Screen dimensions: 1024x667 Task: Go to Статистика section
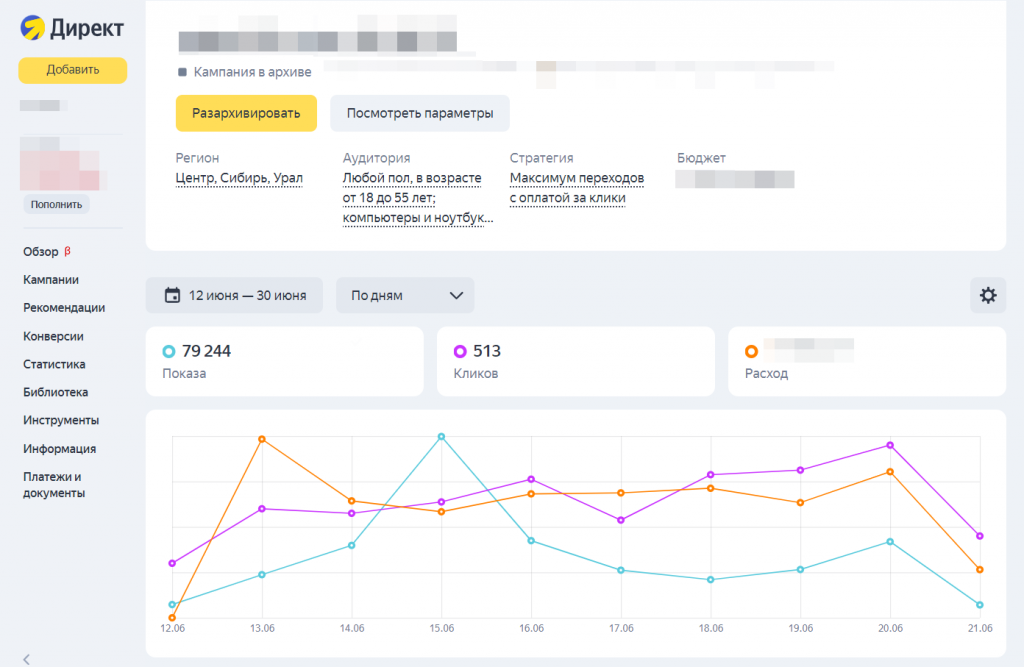[54, 364]
